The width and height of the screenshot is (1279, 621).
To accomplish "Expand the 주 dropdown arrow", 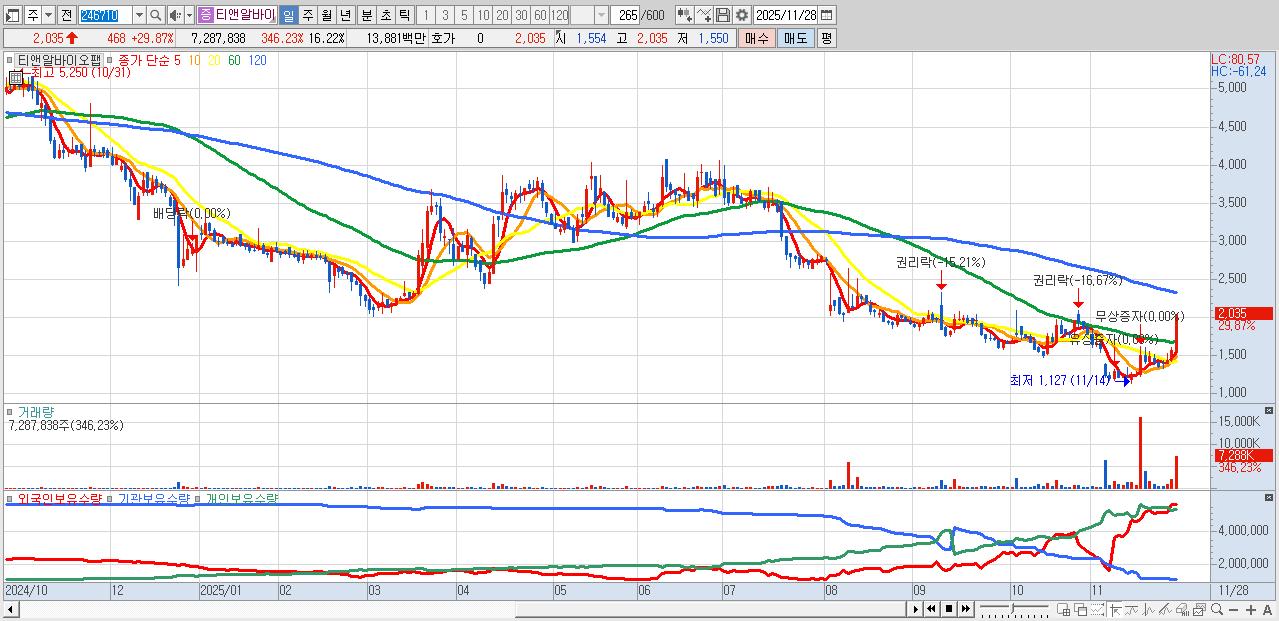I will pos(48,15).
